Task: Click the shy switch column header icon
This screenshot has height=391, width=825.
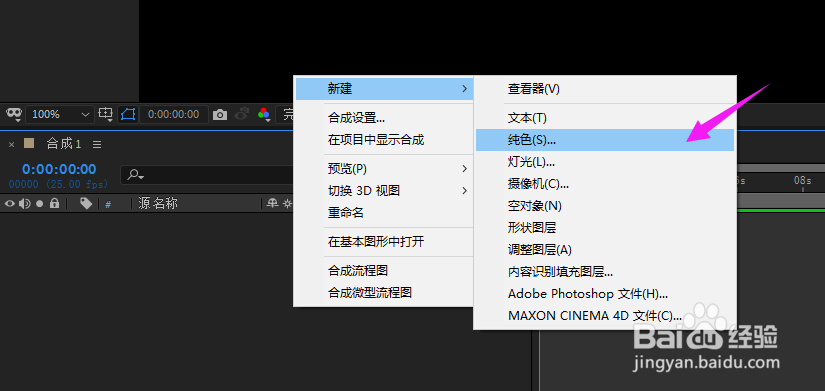Action: tap(273, 203)
